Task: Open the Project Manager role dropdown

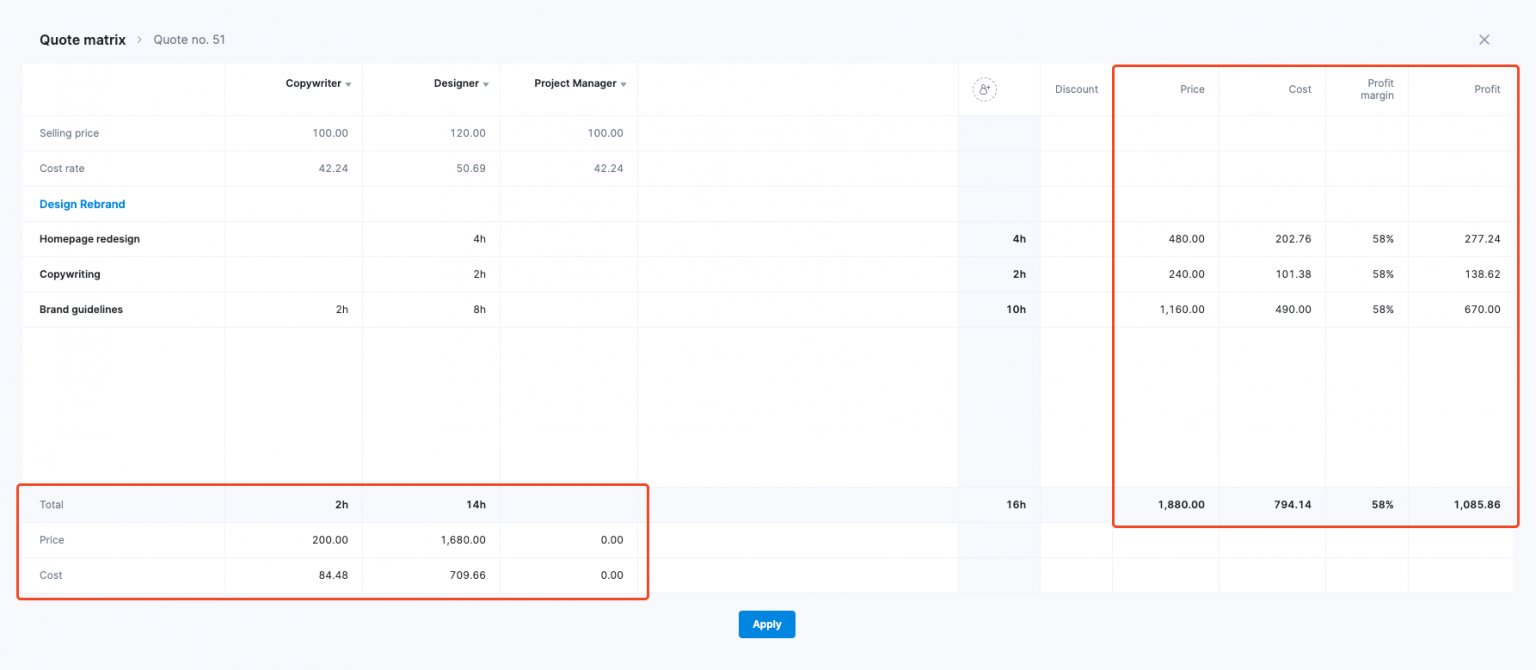Action: tap(623, 83)
